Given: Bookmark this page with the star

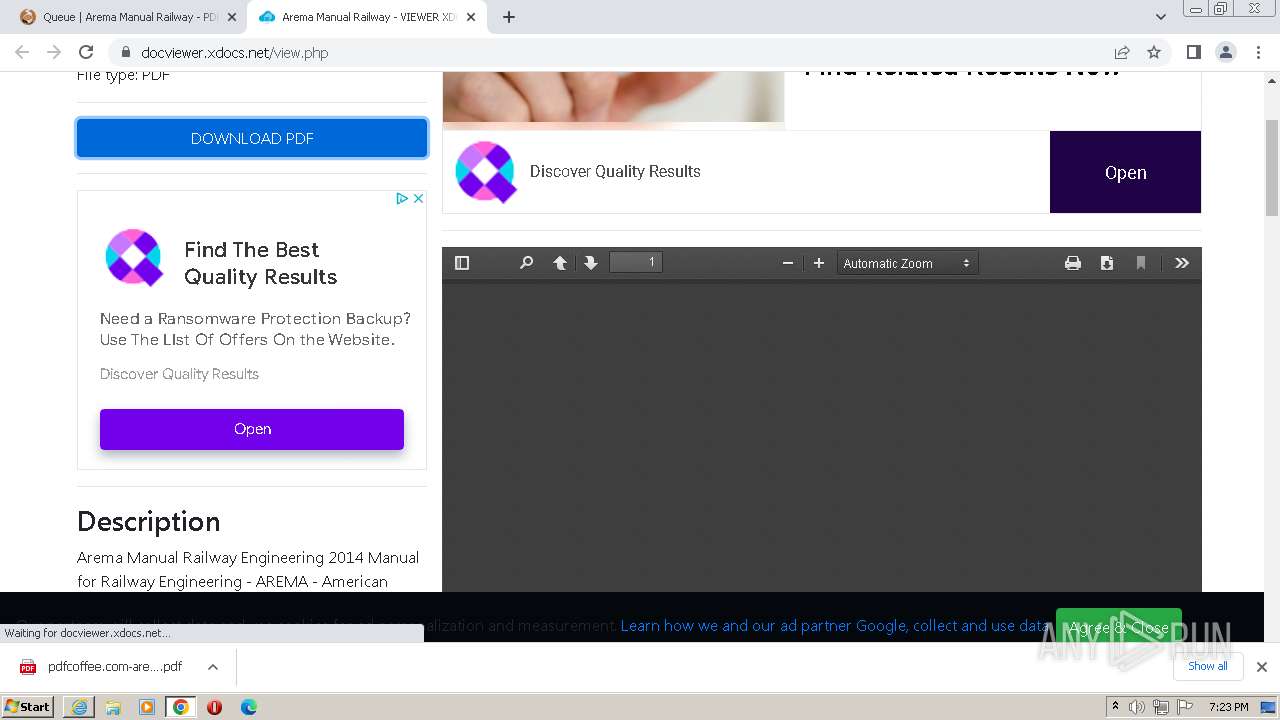Looking at the screenshot, I should 1154,52.
